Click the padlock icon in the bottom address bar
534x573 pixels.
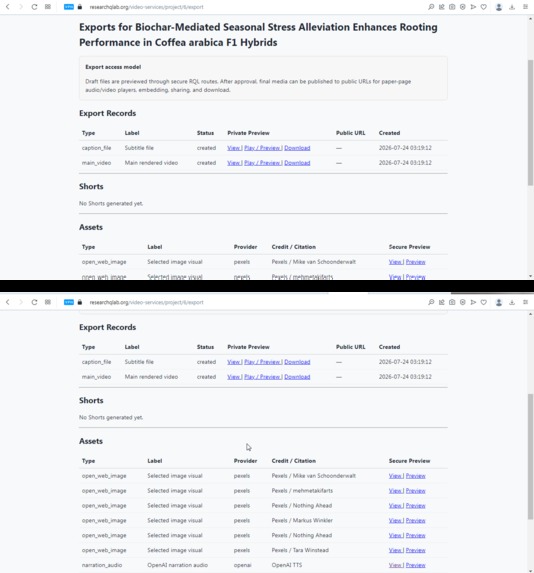[80, 302]
